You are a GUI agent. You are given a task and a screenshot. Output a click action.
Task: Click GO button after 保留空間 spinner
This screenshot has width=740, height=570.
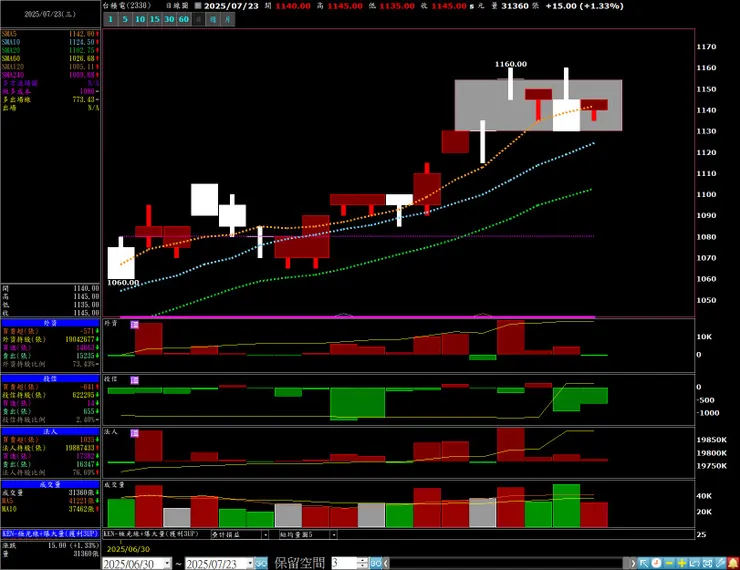tap(375, 563)
